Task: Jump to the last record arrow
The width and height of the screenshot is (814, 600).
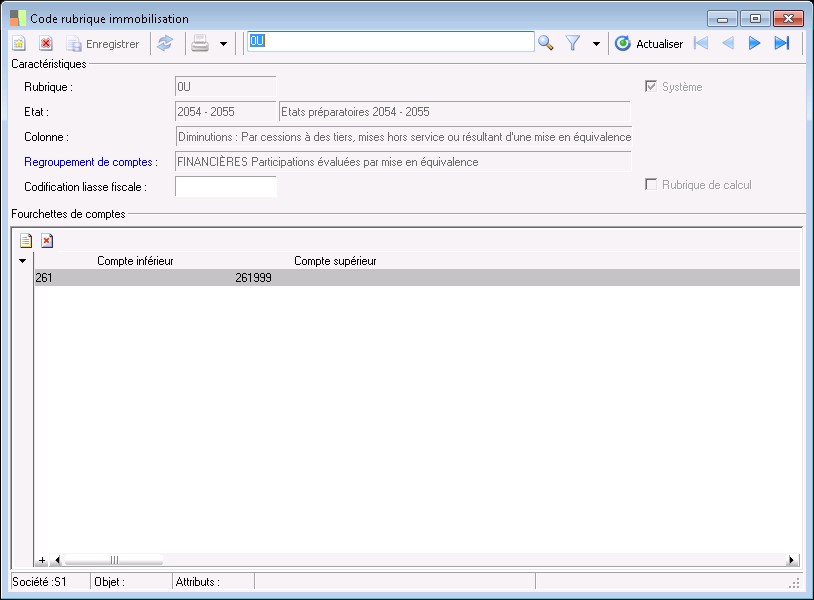Action: point(782,43)
